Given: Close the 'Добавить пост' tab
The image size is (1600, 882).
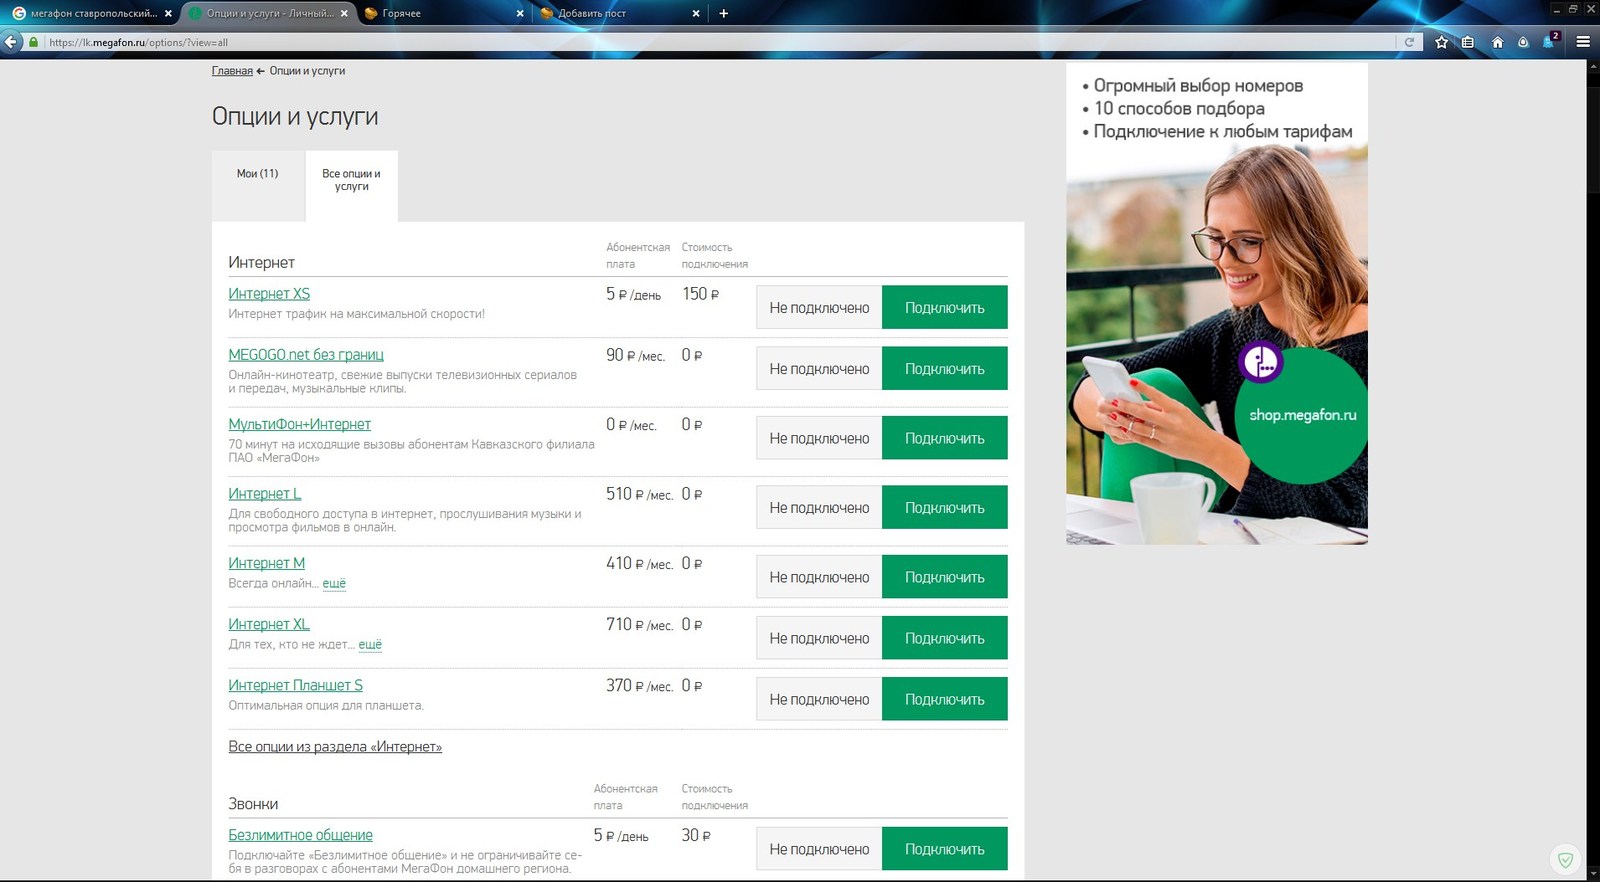Looking at the screenshot, I should click(696, 13).
